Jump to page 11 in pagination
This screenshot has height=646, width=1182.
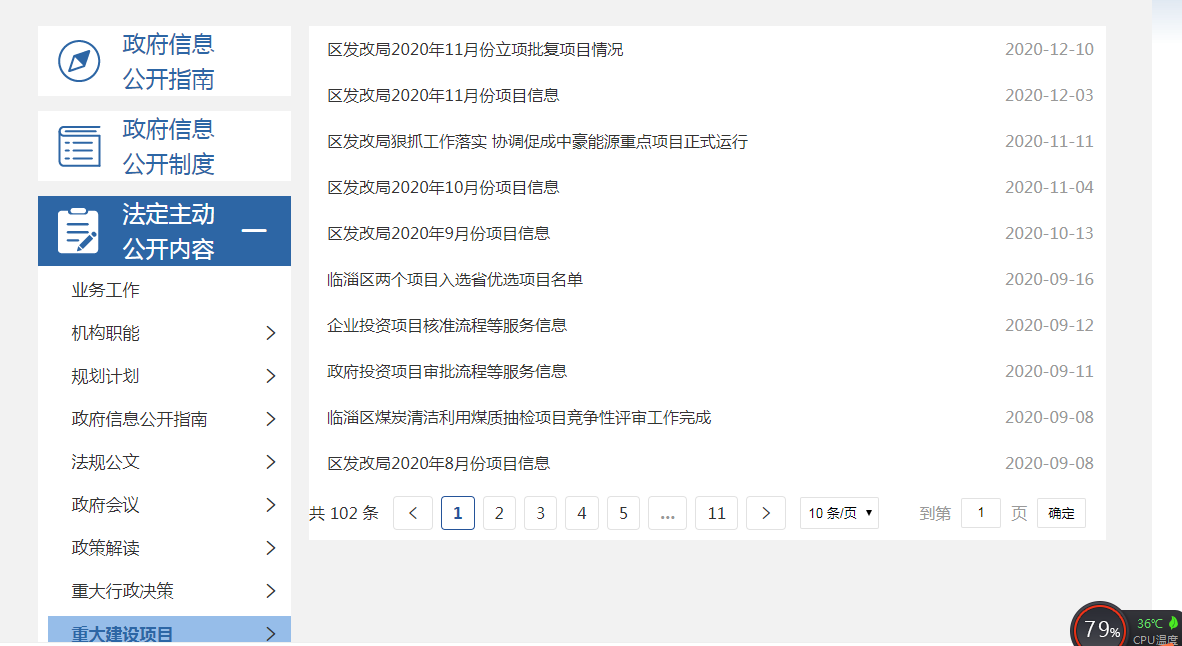716,513
